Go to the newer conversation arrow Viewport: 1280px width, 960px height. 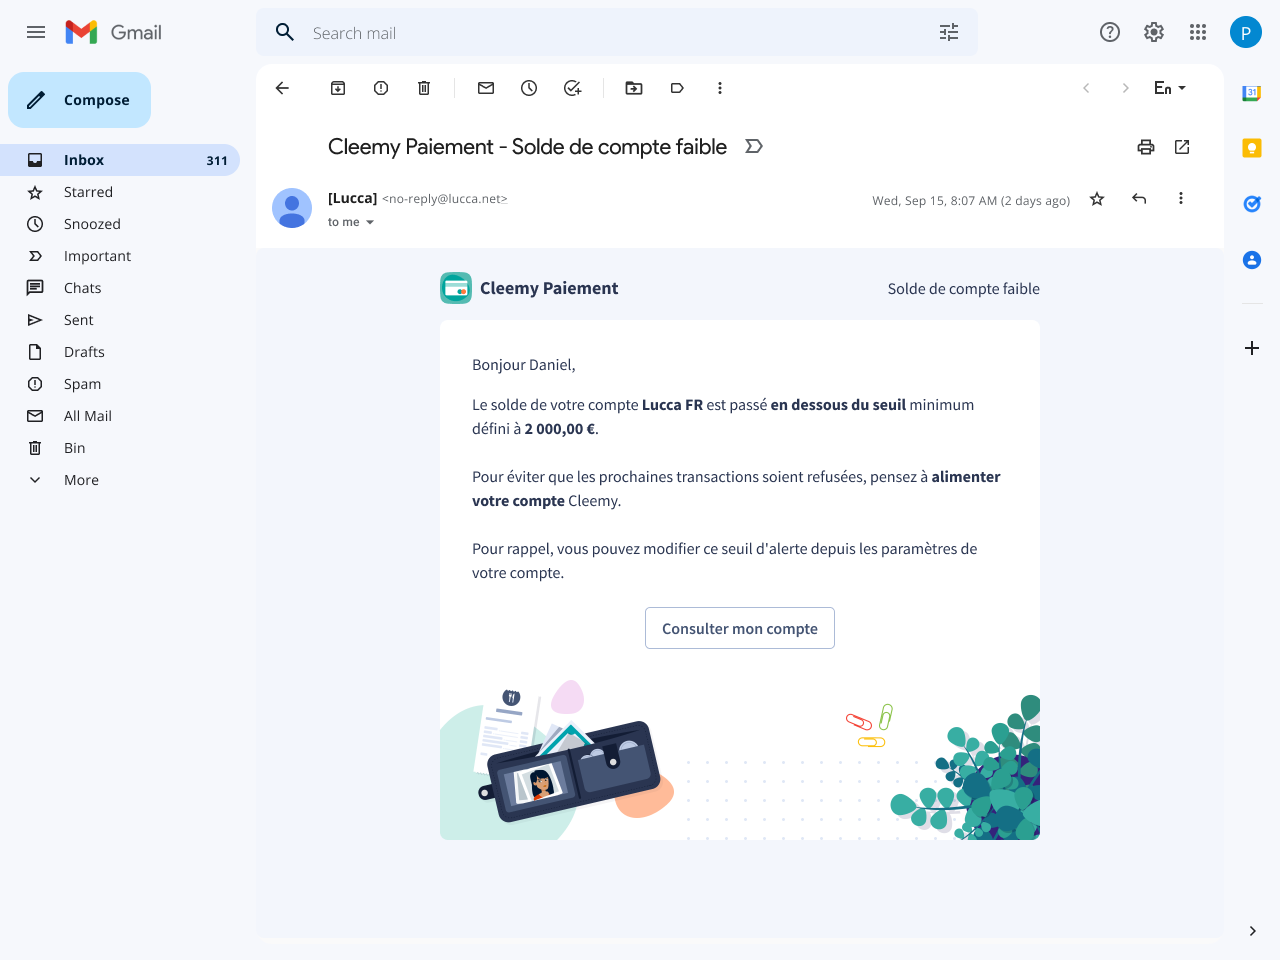tap(1086, 88)
